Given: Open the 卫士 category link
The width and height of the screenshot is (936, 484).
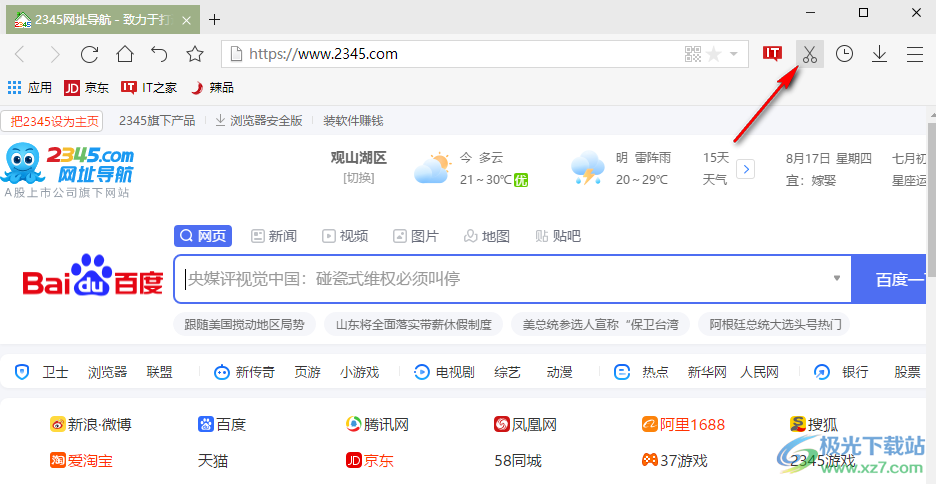Looking at the screenshot, I should (55, 372).
